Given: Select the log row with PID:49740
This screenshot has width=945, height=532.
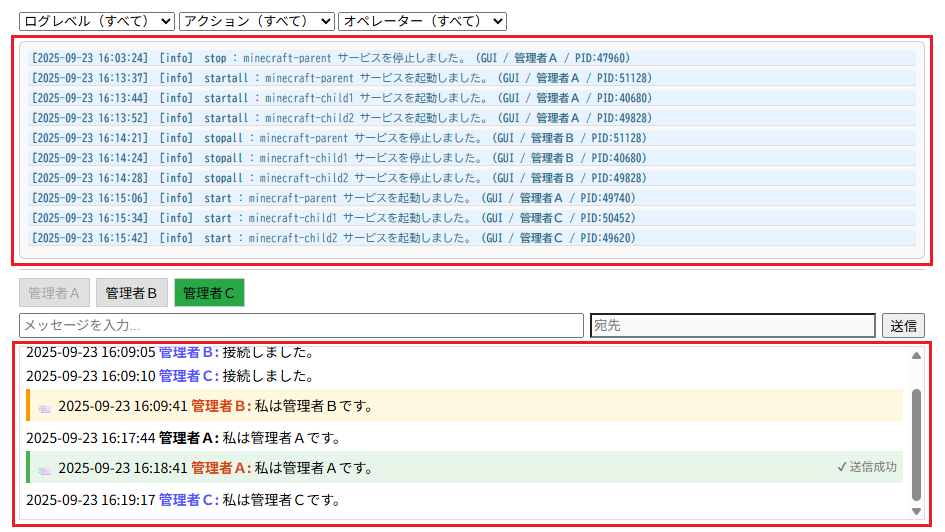Looking at the screenshot, I should [x=472, y=198].
